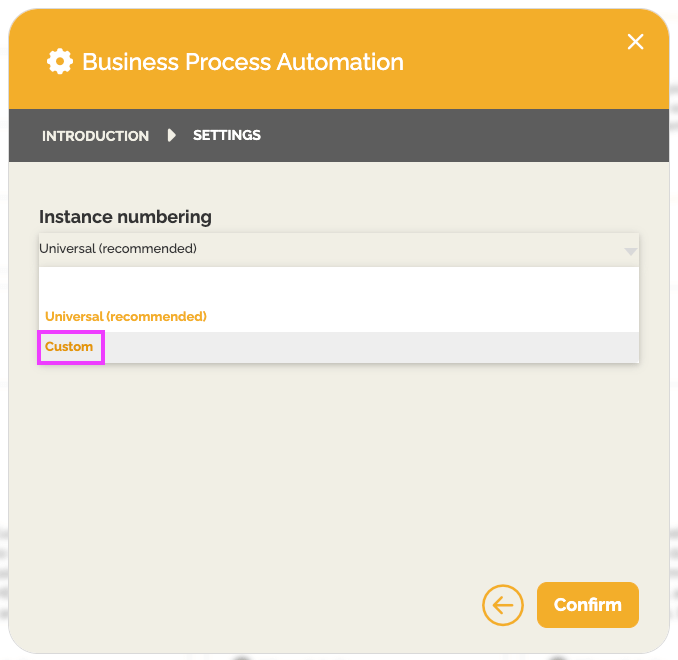The height and width of the screenshot is (660, 678).
Task: Click the Instance numbering label
Action: [125, 217]
